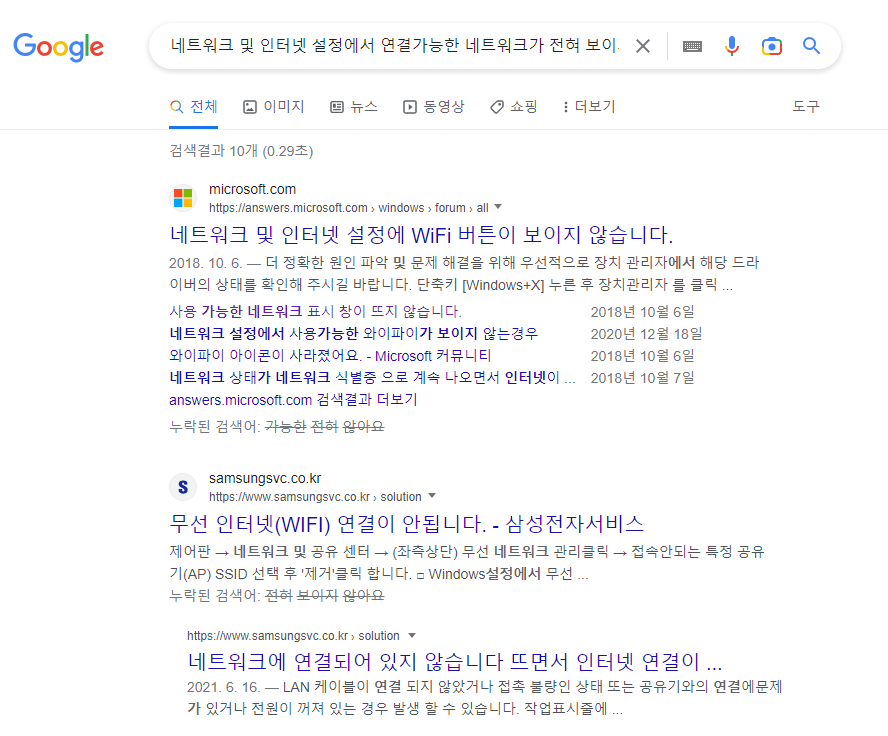Open result '네트워크 및 인터넷 설정에 WiFi 버튼이 보이지 않습니다.'
This screenshot has height=736, width=888.
[421, 234]
